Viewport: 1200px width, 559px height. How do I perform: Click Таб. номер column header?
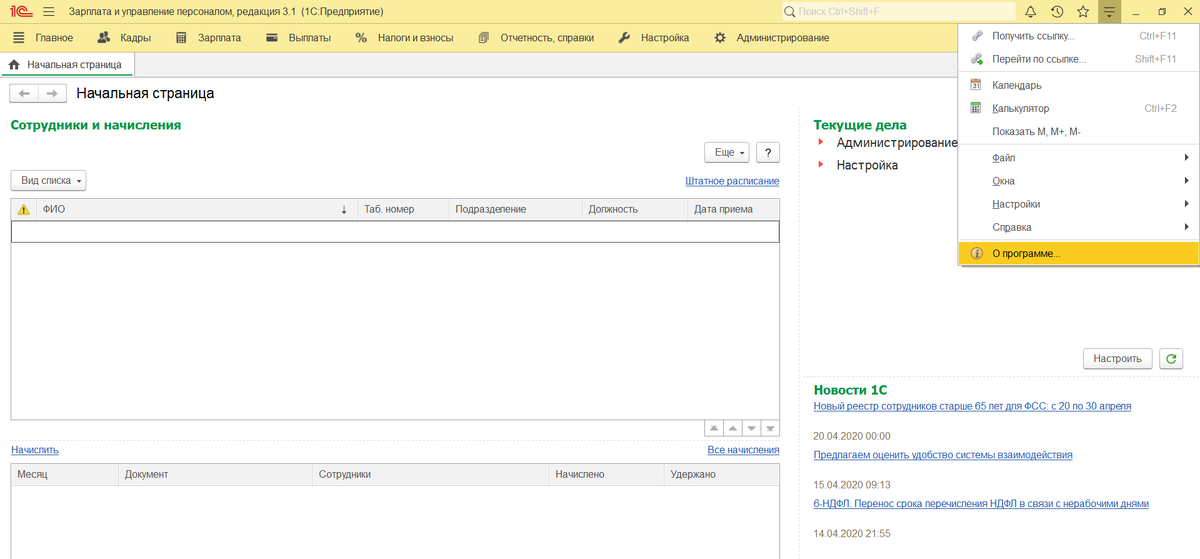point(404,209)
